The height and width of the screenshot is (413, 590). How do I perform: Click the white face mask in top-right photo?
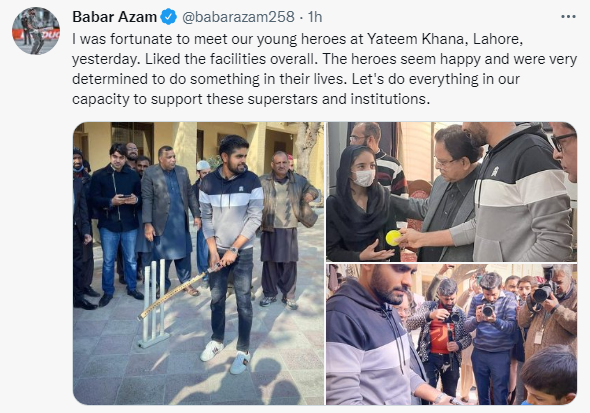(x=363, y=178)
